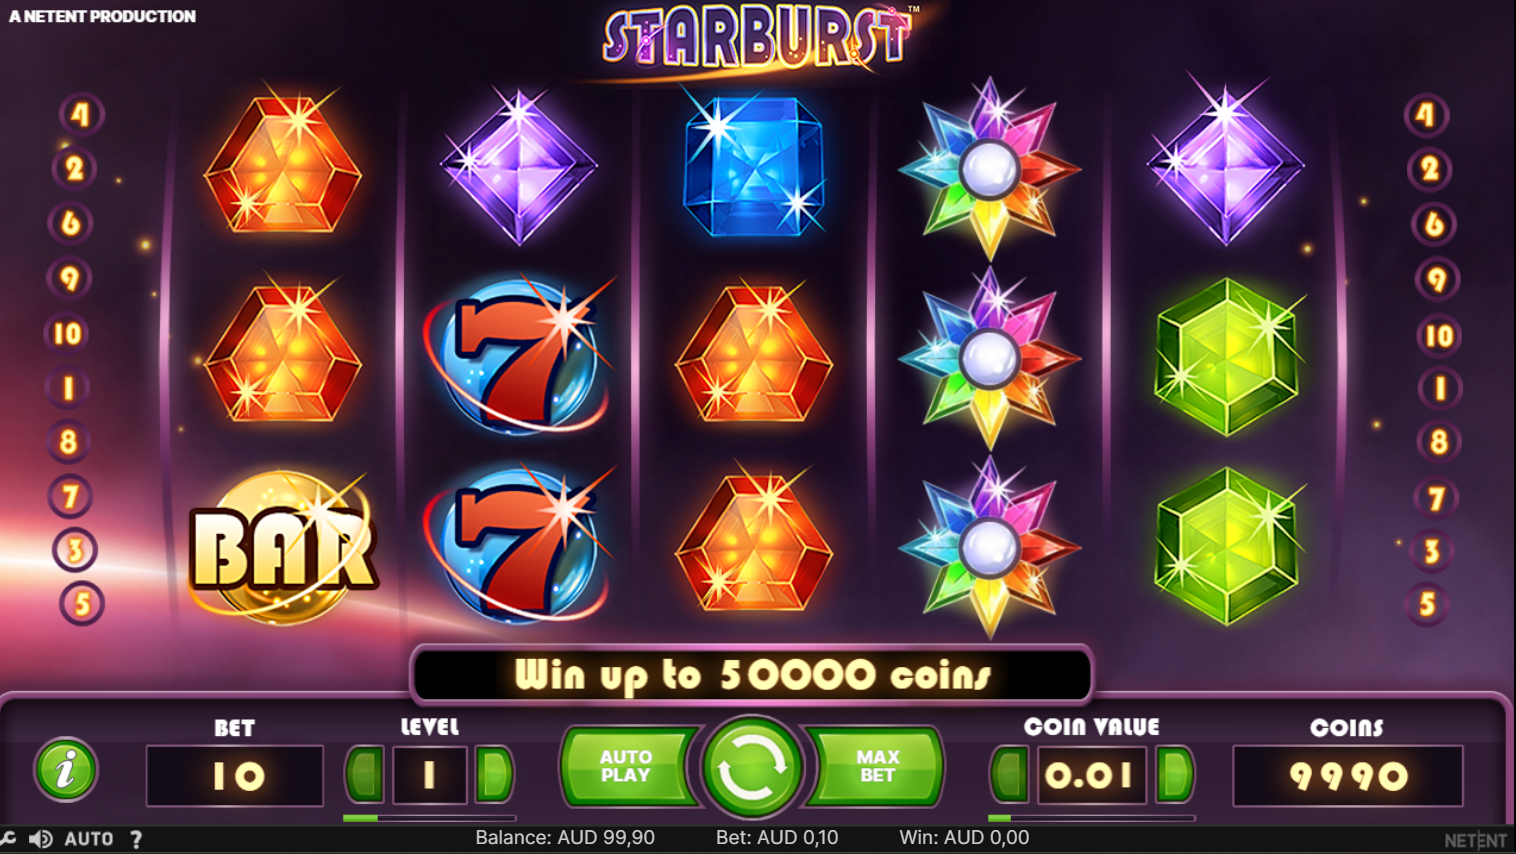Open the paytable info button
Image resolution: width=1516 pixels, height=854 pixels.
[66, 770]
